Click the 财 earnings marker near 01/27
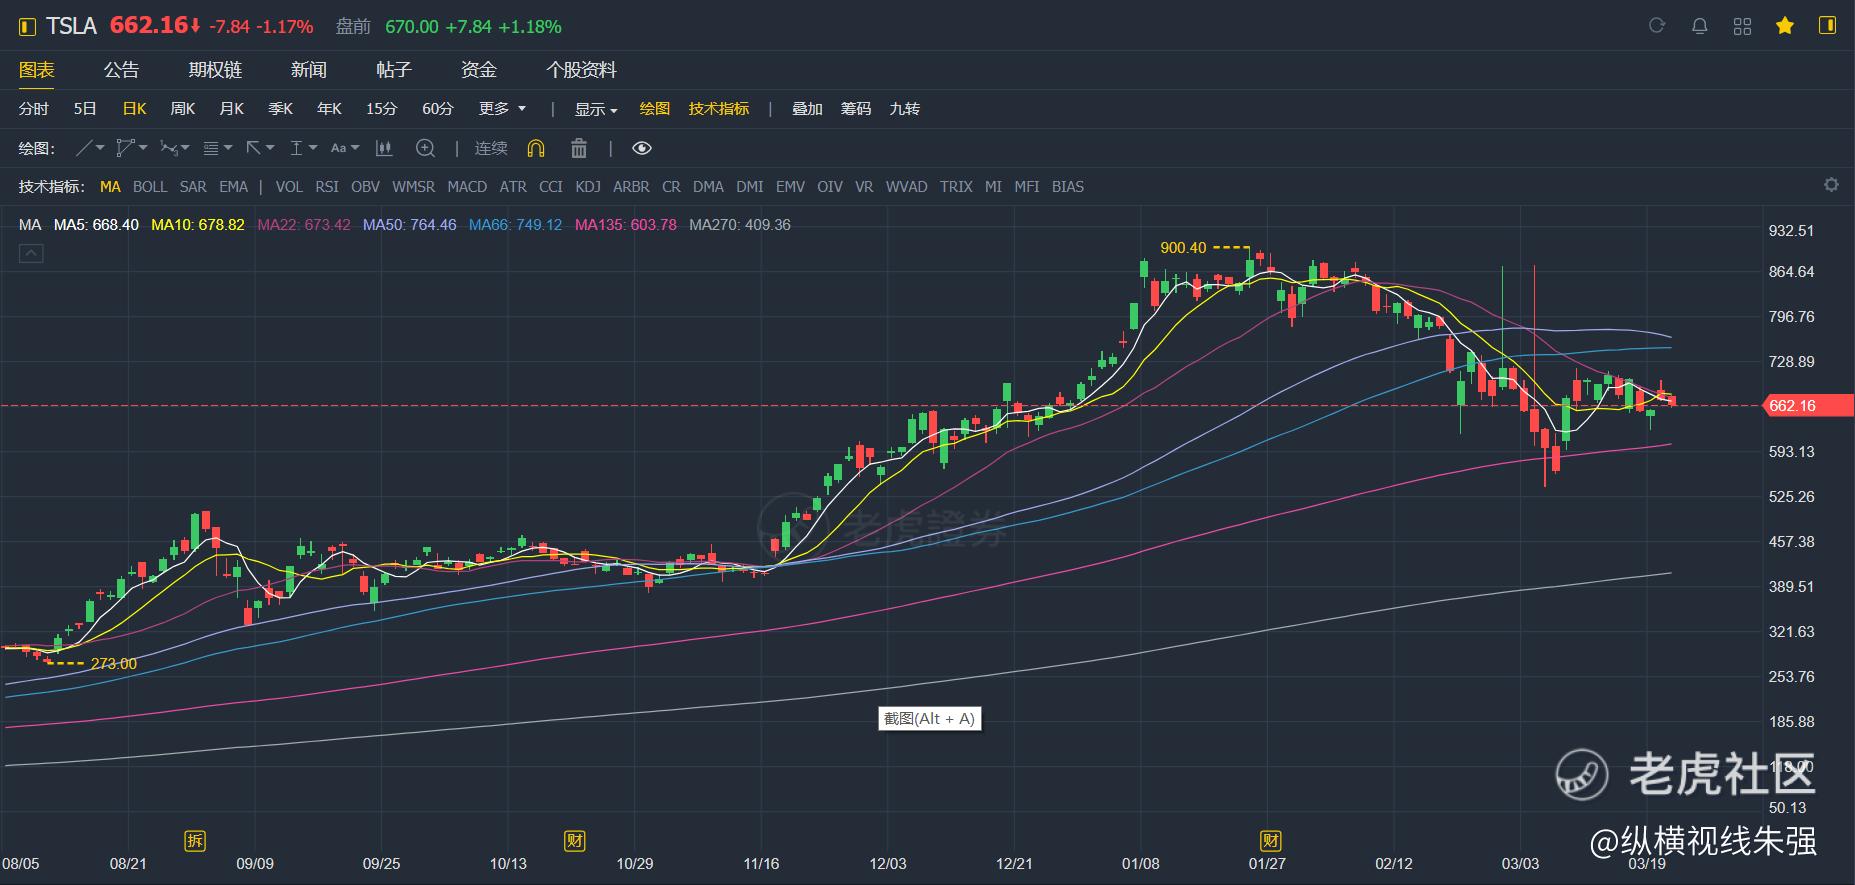This screenshot has width=1855, height=885. click(1270, 840)
